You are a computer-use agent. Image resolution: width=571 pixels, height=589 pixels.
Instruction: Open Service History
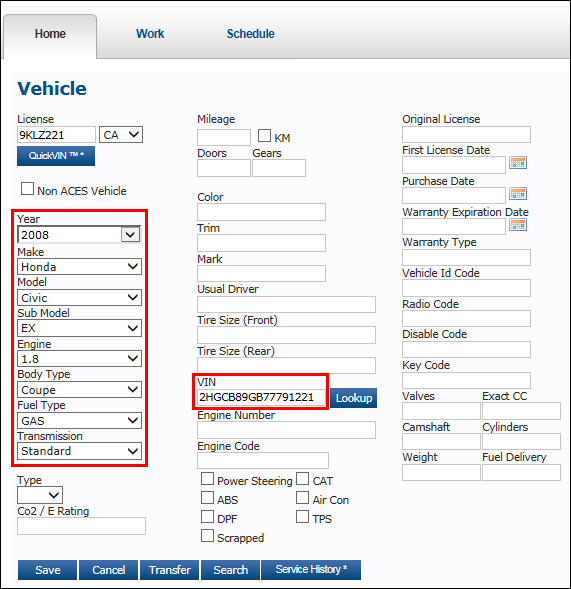[x=311, y=570]
